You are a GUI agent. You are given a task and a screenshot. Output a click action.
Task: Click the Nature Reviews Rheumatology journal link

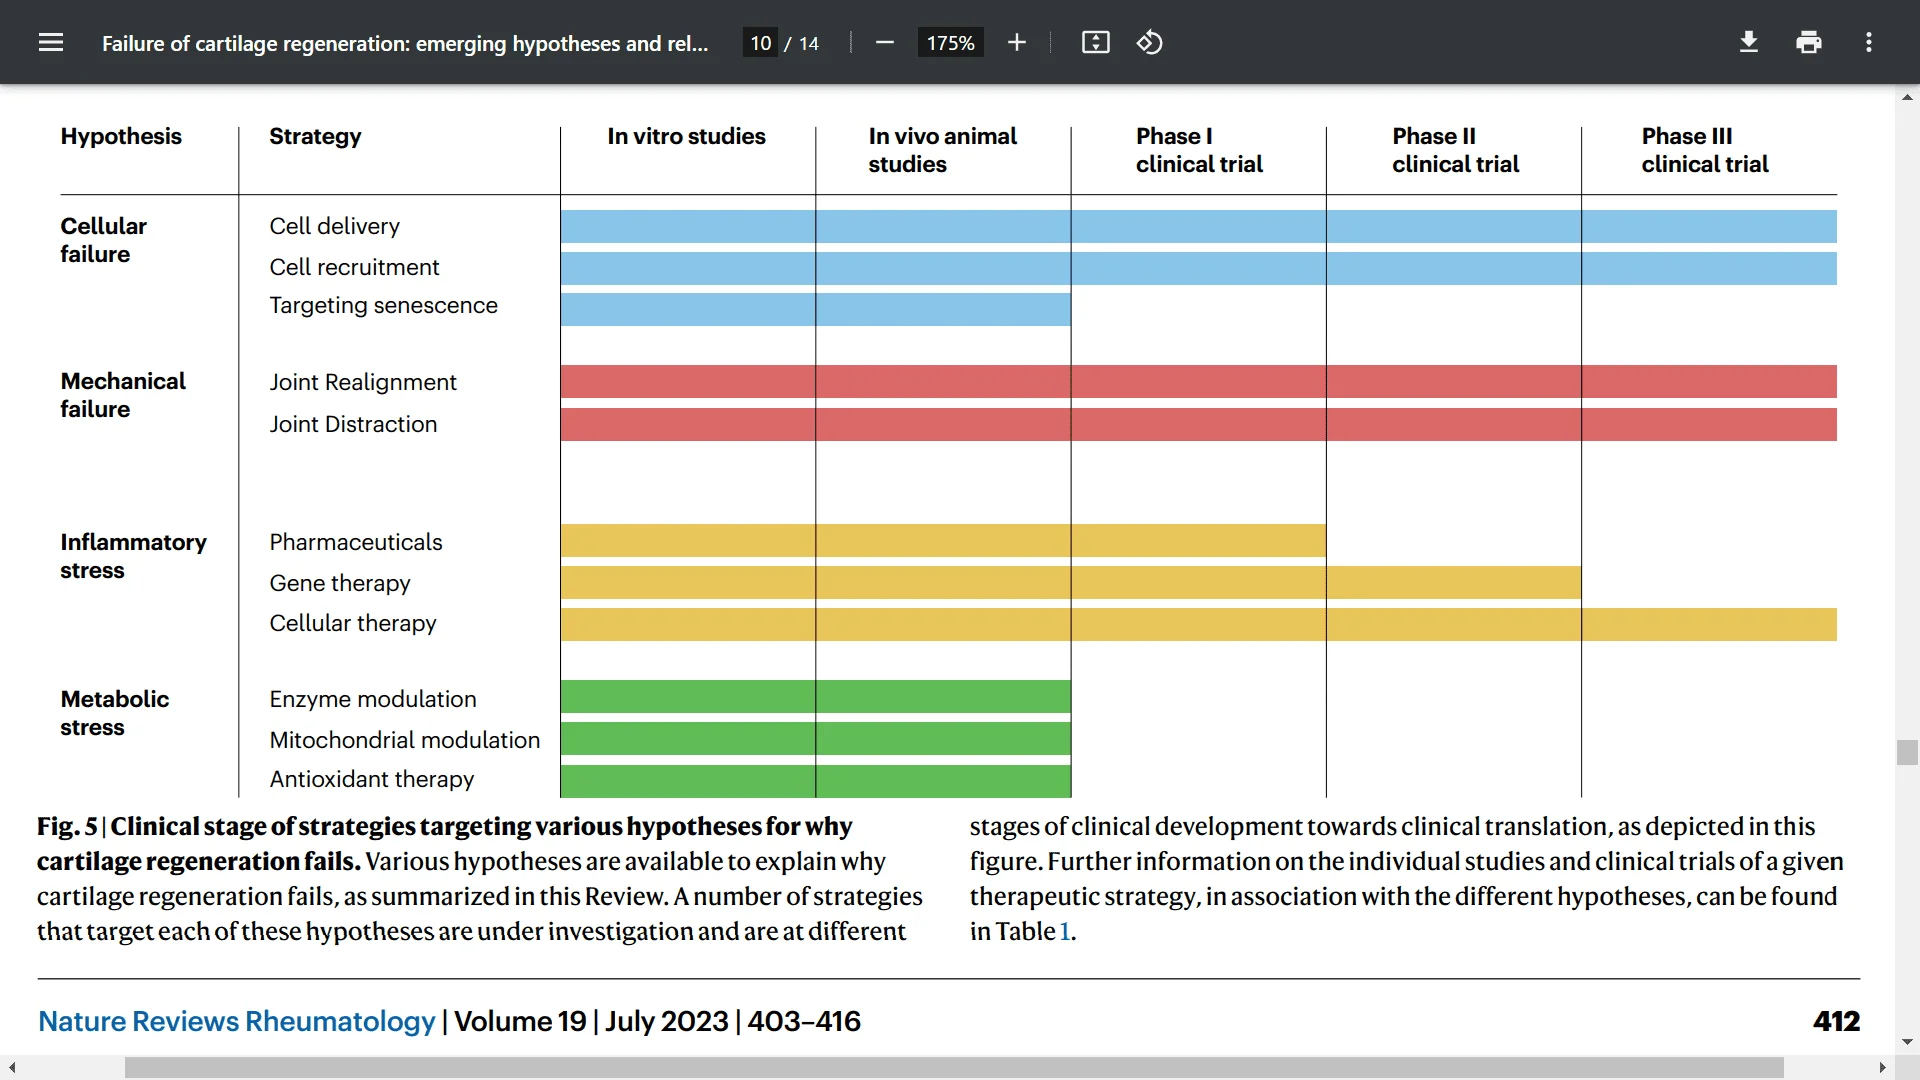[x=237, y=1021]
